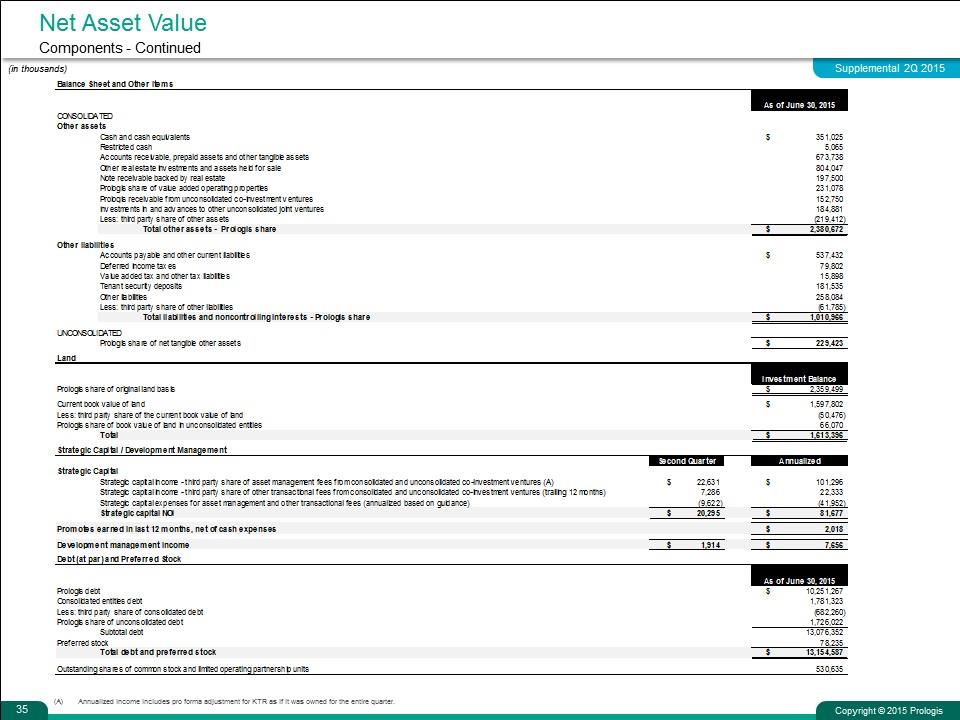Select total debt value 13,154,587
The width and height of the screenshot is (960, 720).
824,653
